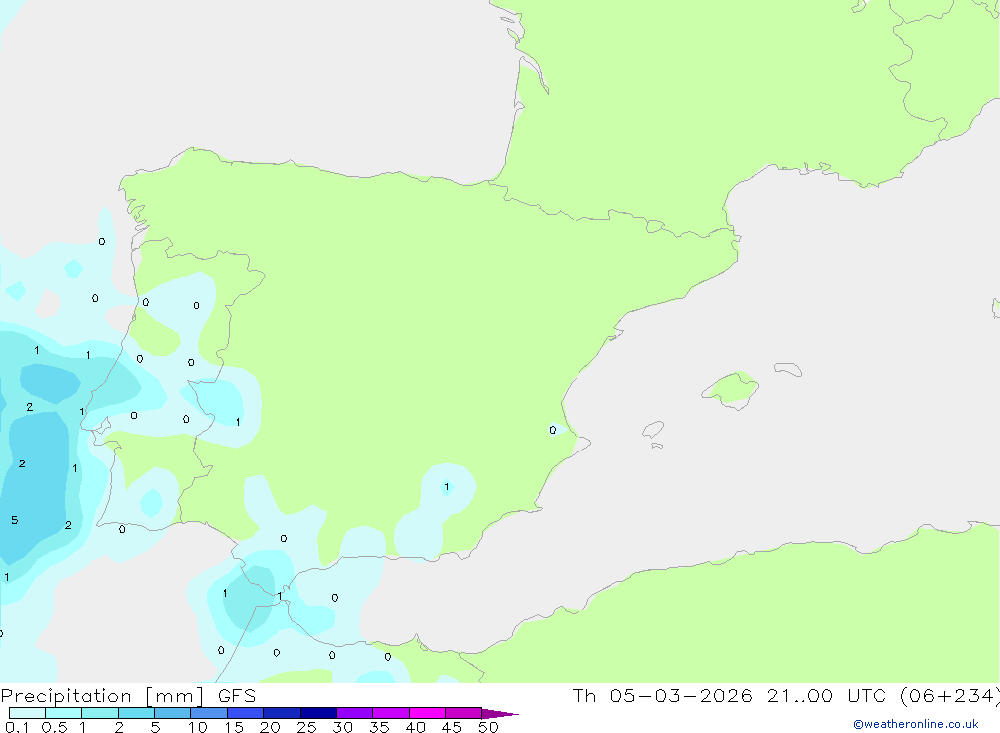Click the "GFS" model label

(237, 695)
